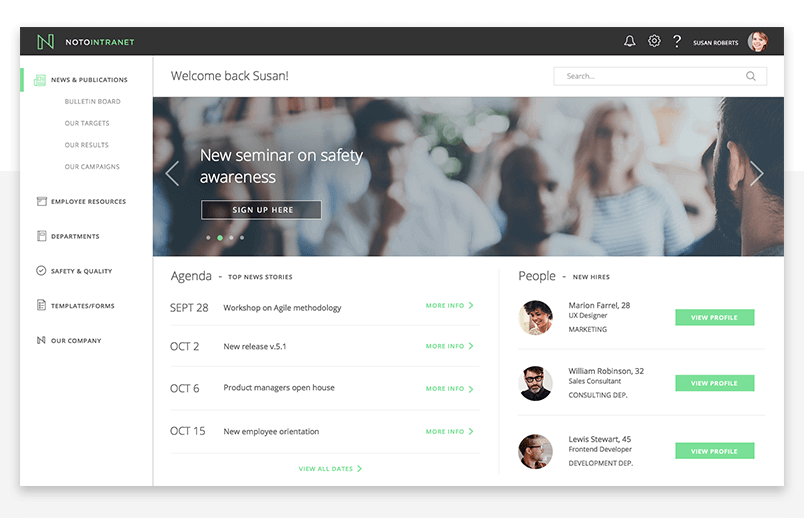The width and height of the screenshot is (804, 518).
Task: Click New release v.5.1 text
Action: tap(255, 347)
